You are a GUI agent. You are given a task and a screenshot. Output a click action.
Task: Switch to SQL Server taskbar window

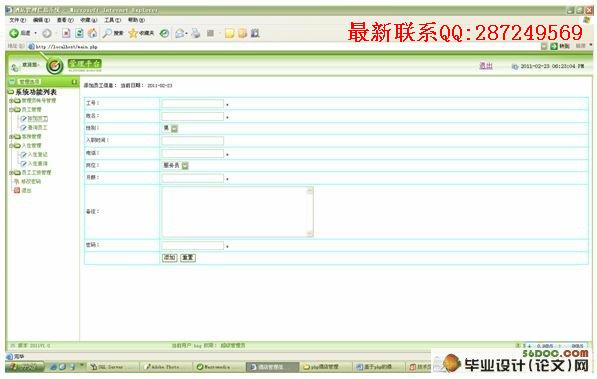[113, 367]
